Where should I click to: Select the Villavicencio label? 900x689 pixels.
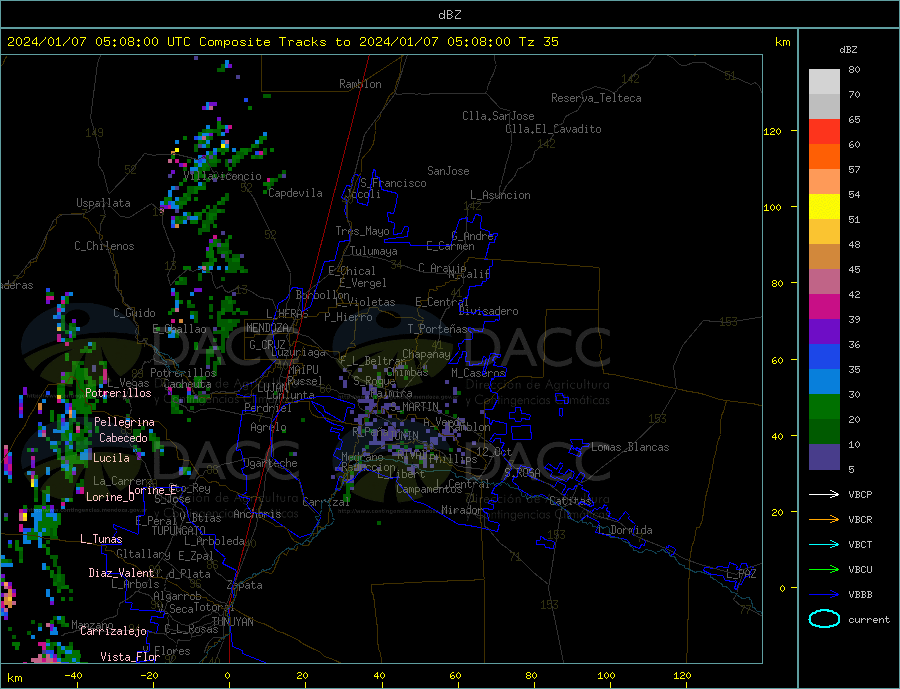tap(223, 177)
